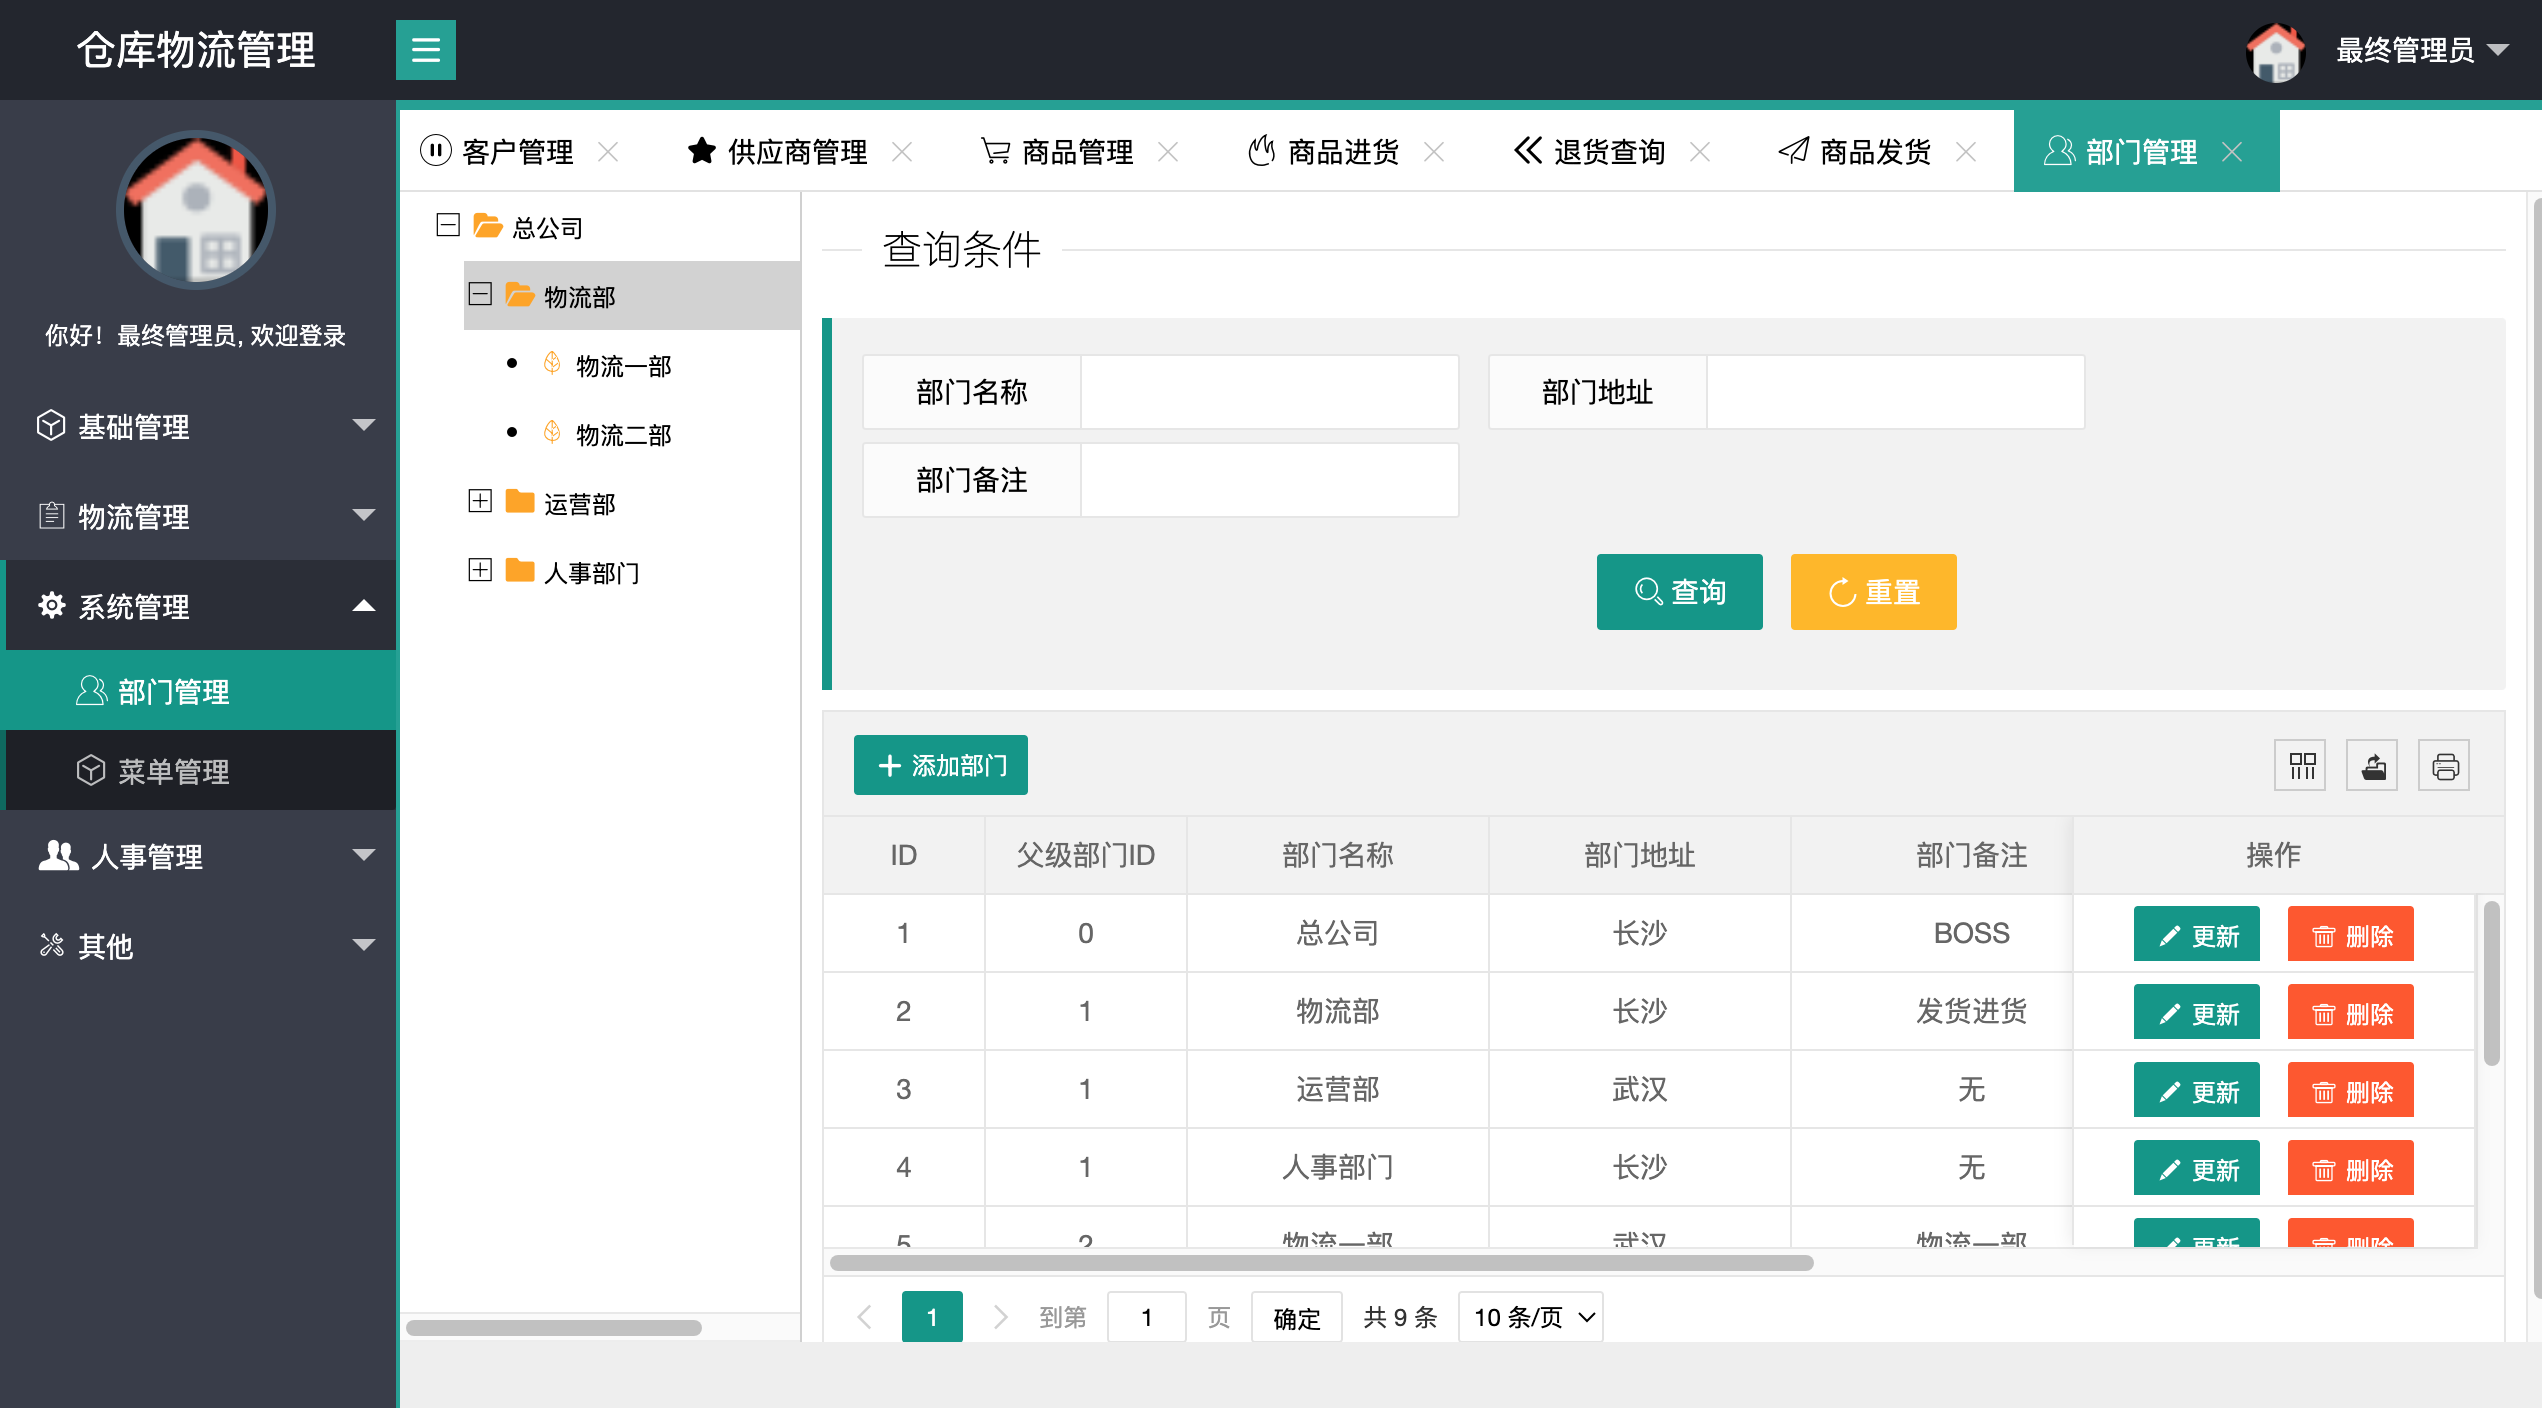Close the 供应商管理 tab

902,152
